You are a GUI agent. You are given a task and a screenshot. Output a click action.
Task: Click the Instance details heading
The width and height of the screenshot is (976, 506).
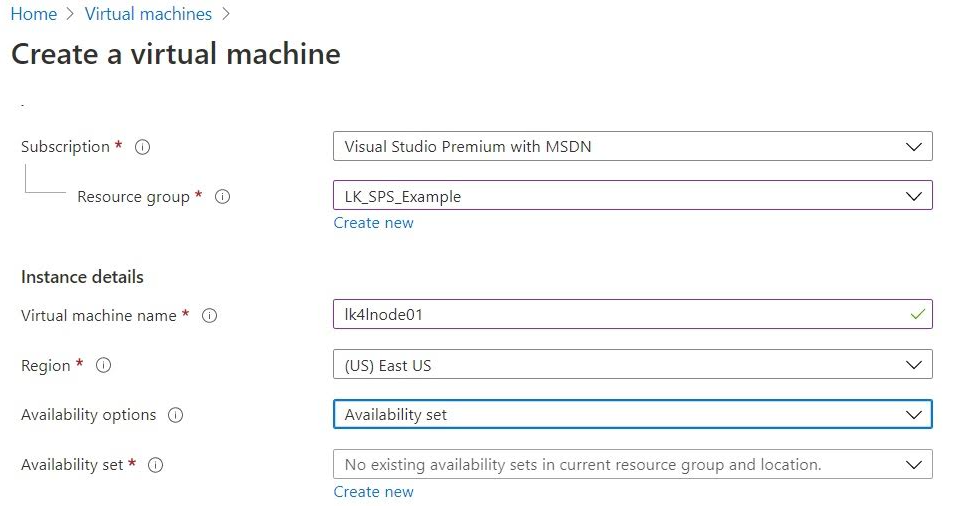pos(82,277)
